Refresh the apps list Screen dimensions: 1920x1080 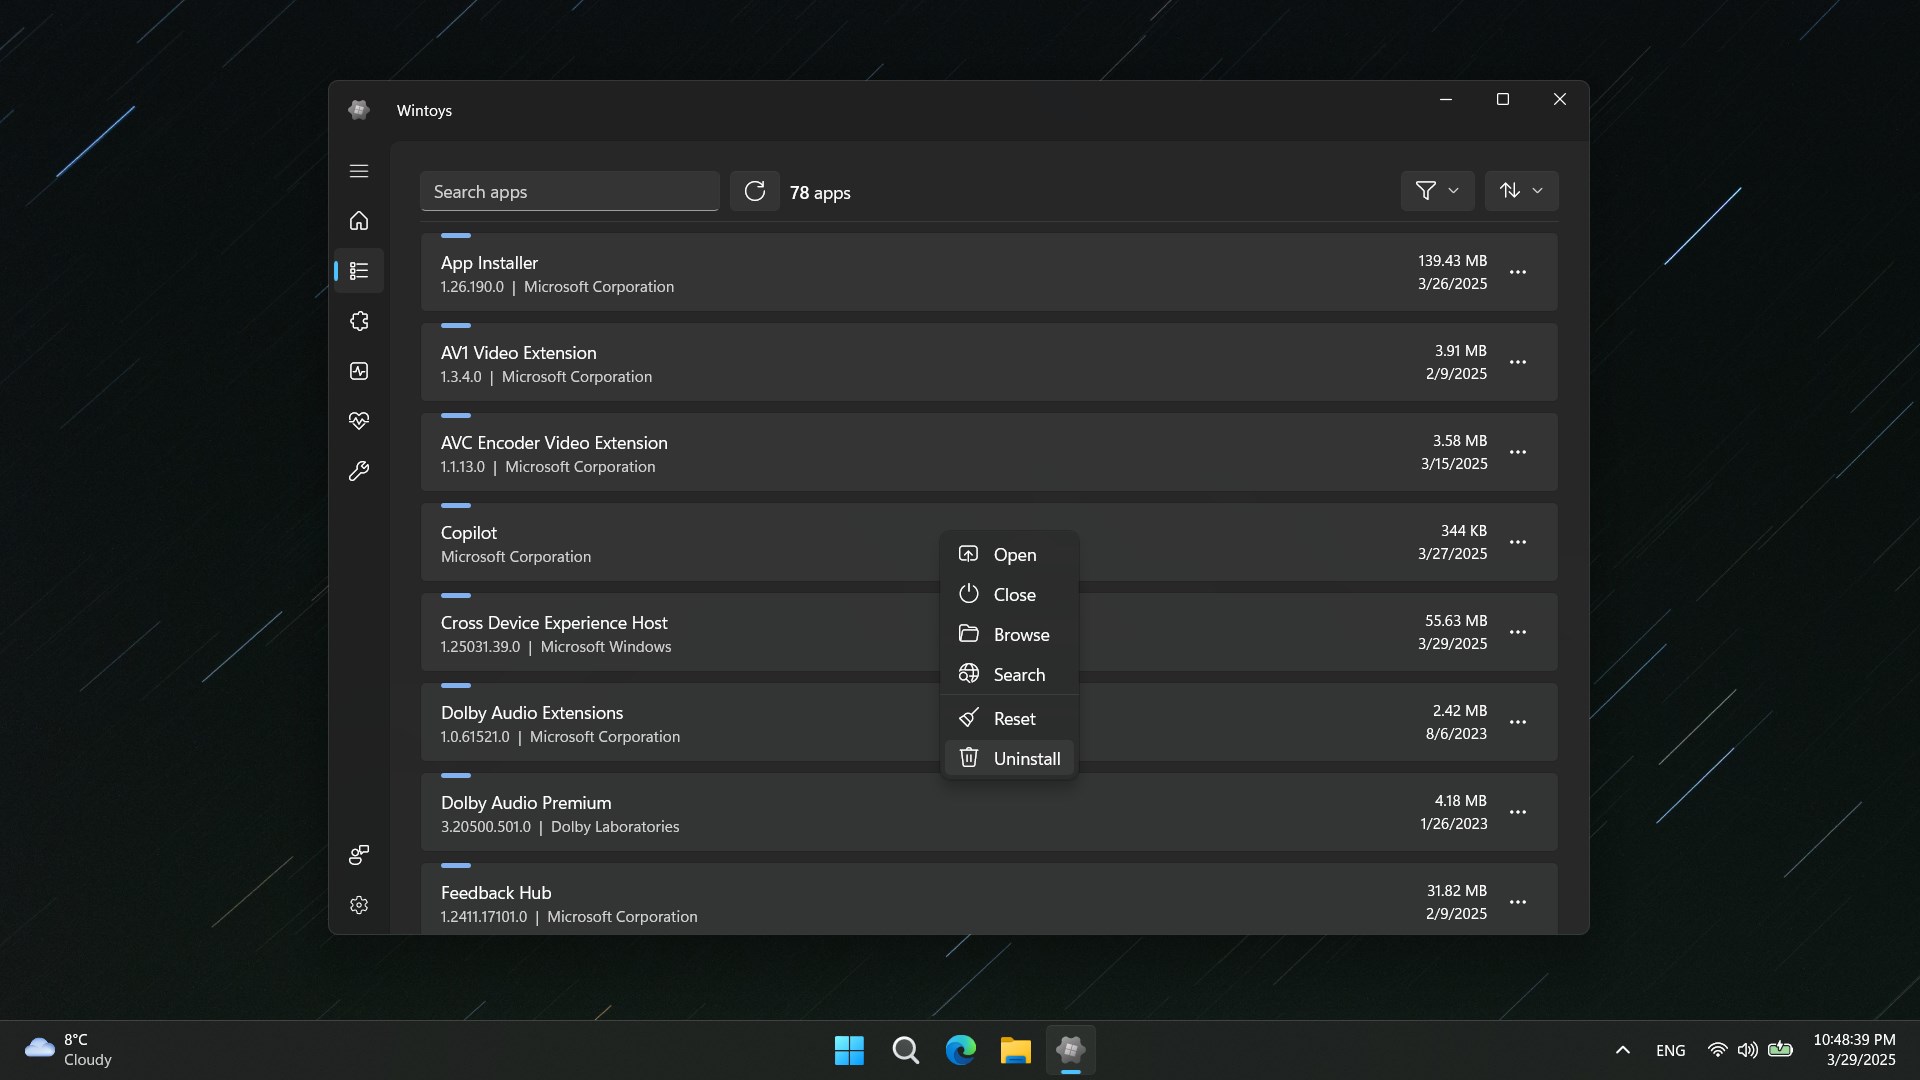coord(755,191)
